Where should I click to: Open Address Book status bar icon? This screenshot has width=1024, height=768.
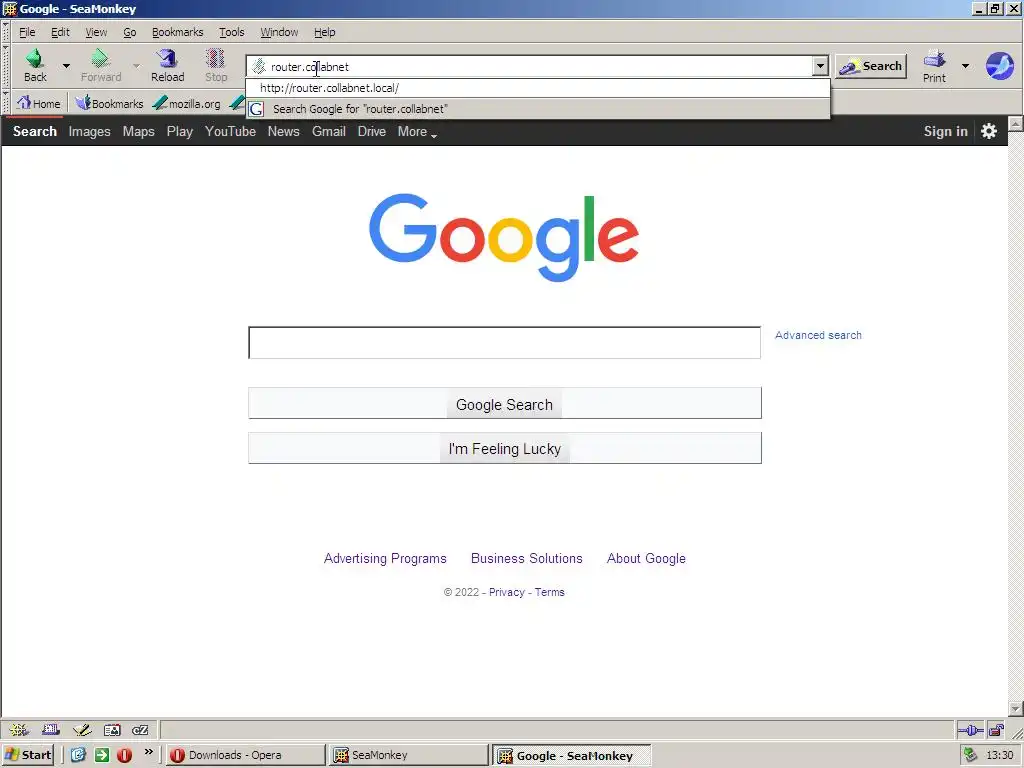(x=112, y=730)
